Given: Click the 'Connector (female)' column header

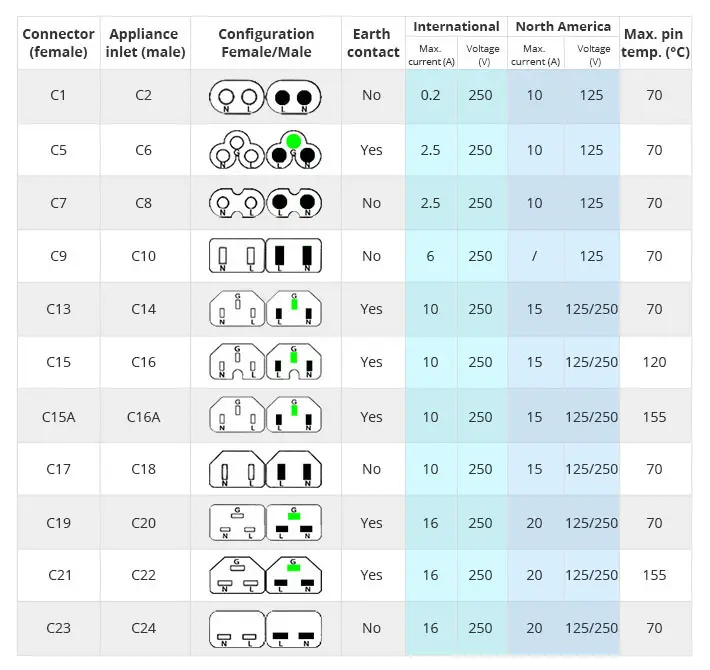Looking at the screenshot, I should (59, 43).
